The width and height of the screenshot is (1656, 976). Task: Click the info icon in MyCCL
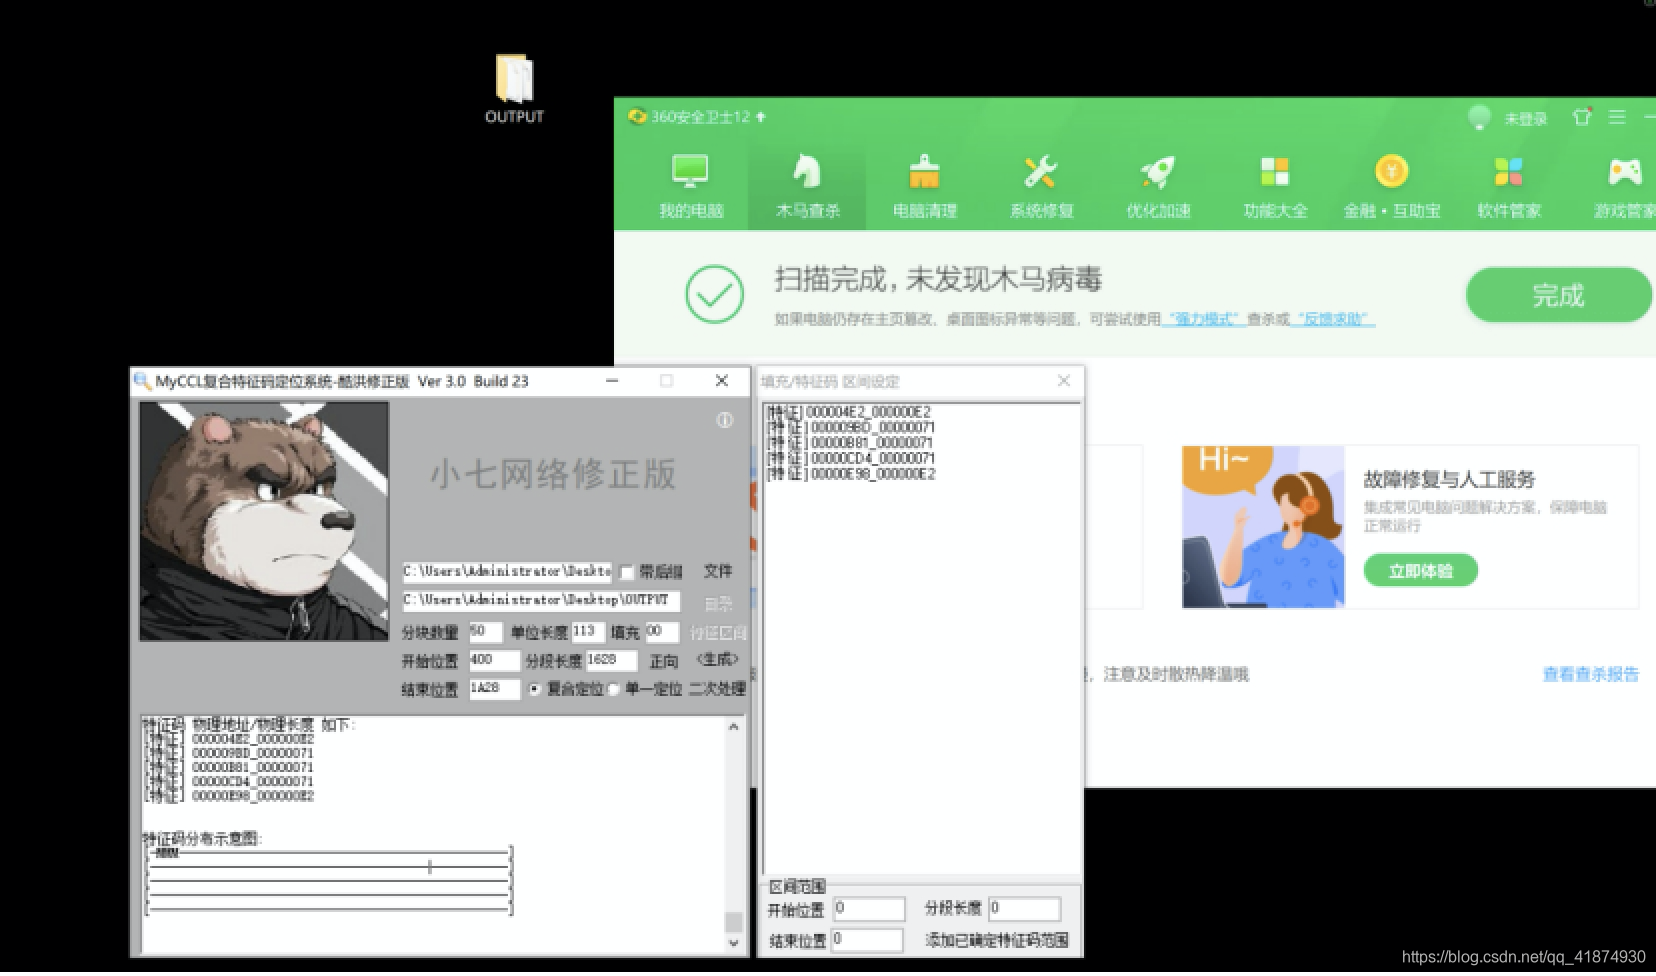724,420
